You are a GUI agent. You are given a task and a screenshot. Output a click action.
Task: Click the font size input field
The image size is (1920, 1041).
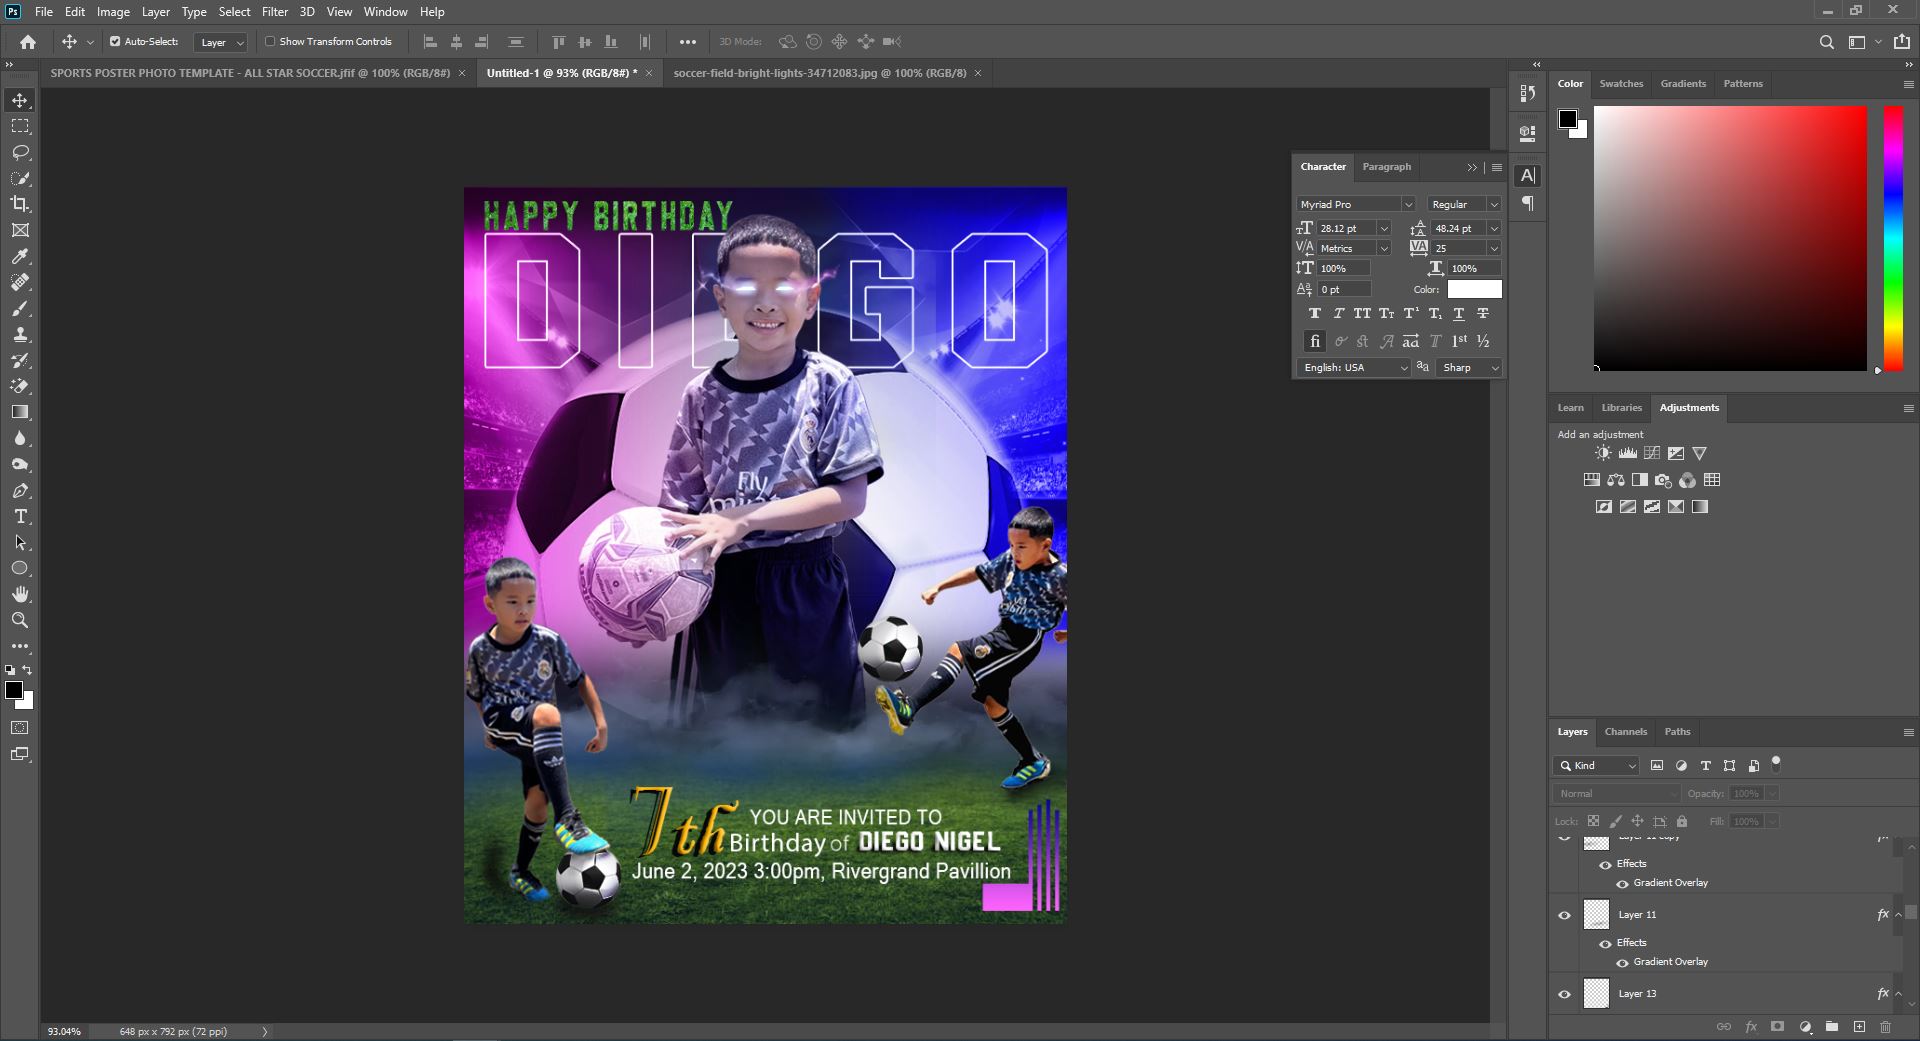[x=1345, y=229]
